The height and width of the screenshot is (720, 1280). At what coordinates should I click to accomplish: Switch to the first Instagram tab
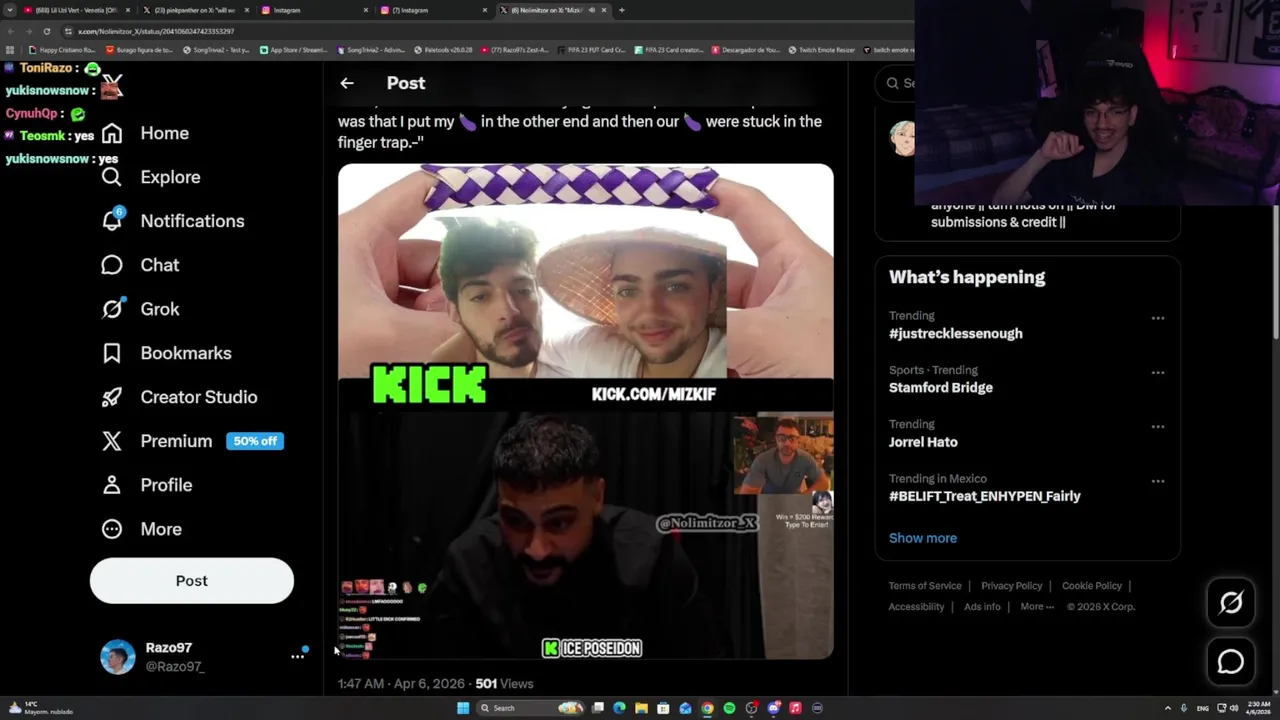pyautogui.click(x=313, y=10)
